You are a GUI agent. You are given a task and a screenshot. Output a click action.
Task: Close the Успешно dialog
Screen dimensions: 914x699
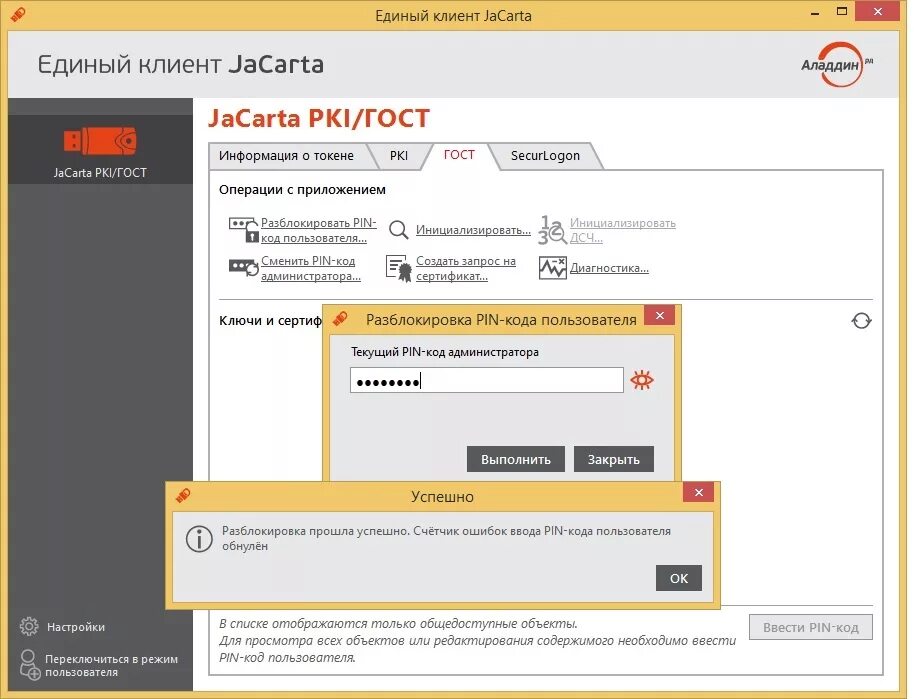click(699, 493)
